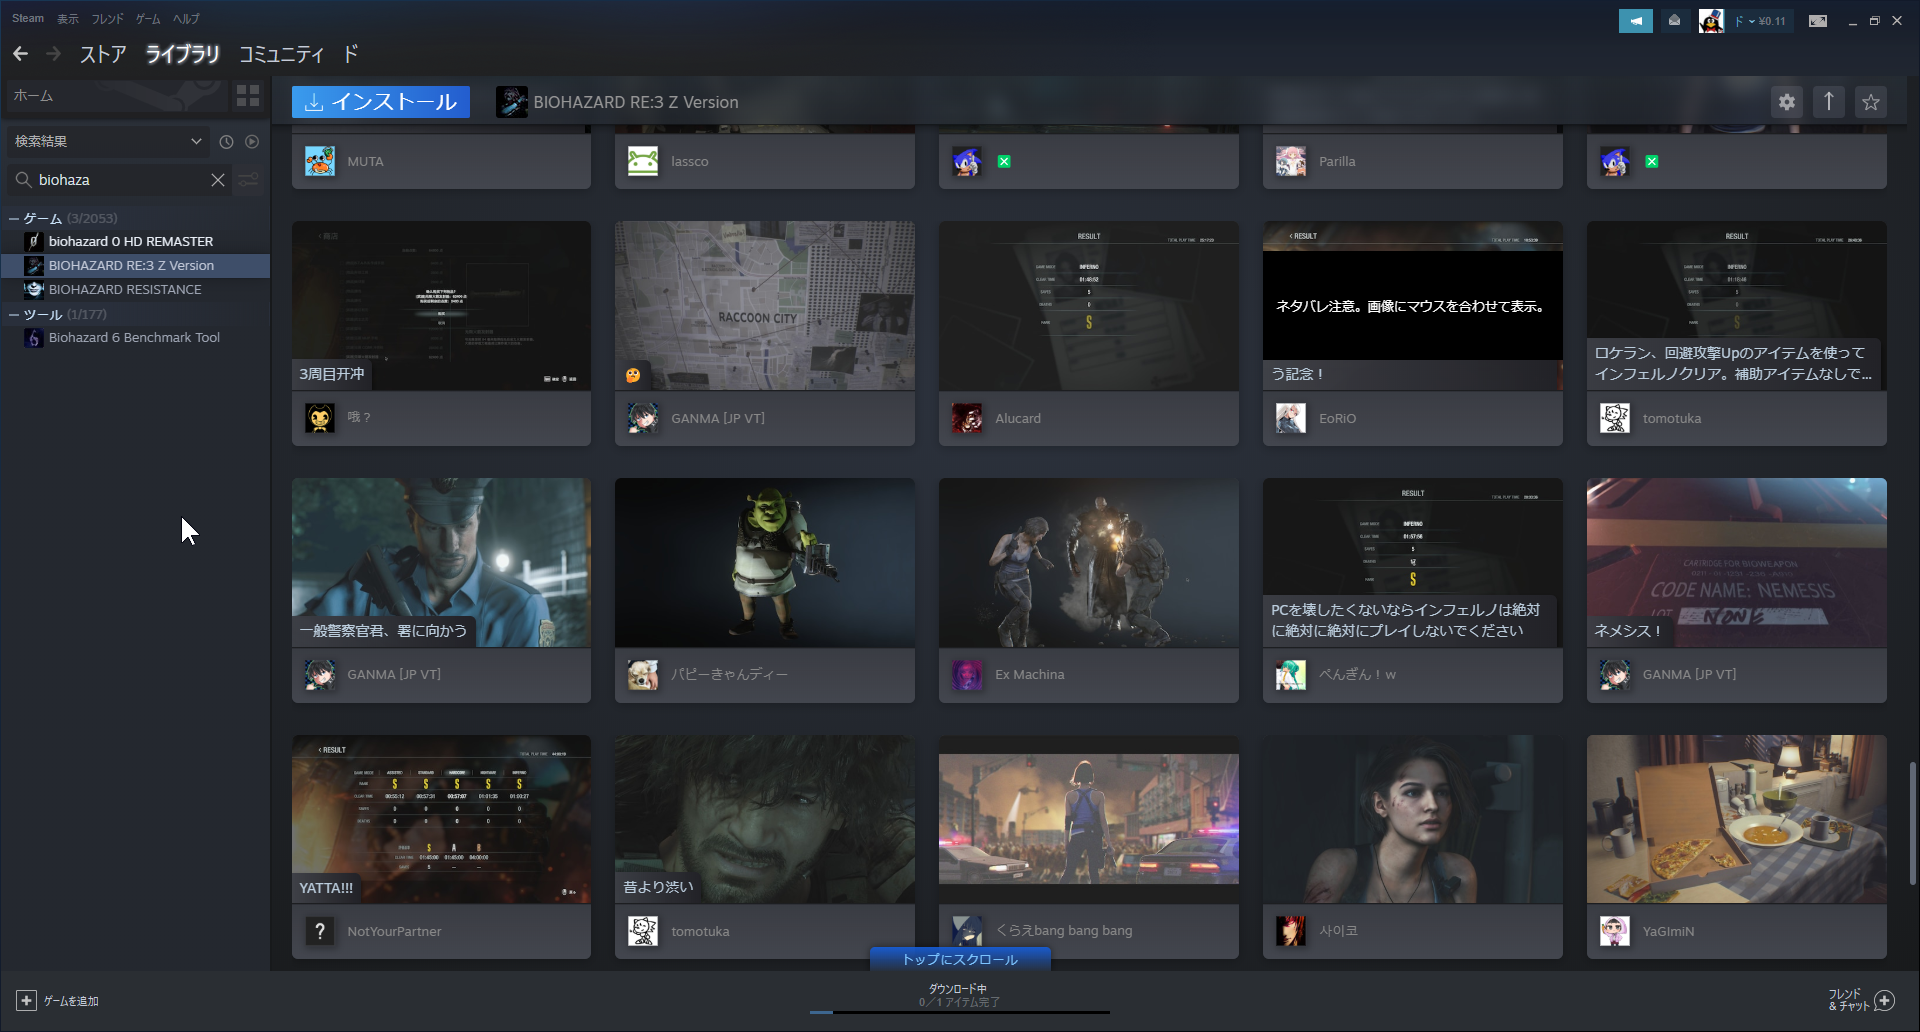Click the BIOHAZARD RE:3 game icon in header
Image resolution: width=1920 pixels, height=1032 pixels.
point(512,102)
